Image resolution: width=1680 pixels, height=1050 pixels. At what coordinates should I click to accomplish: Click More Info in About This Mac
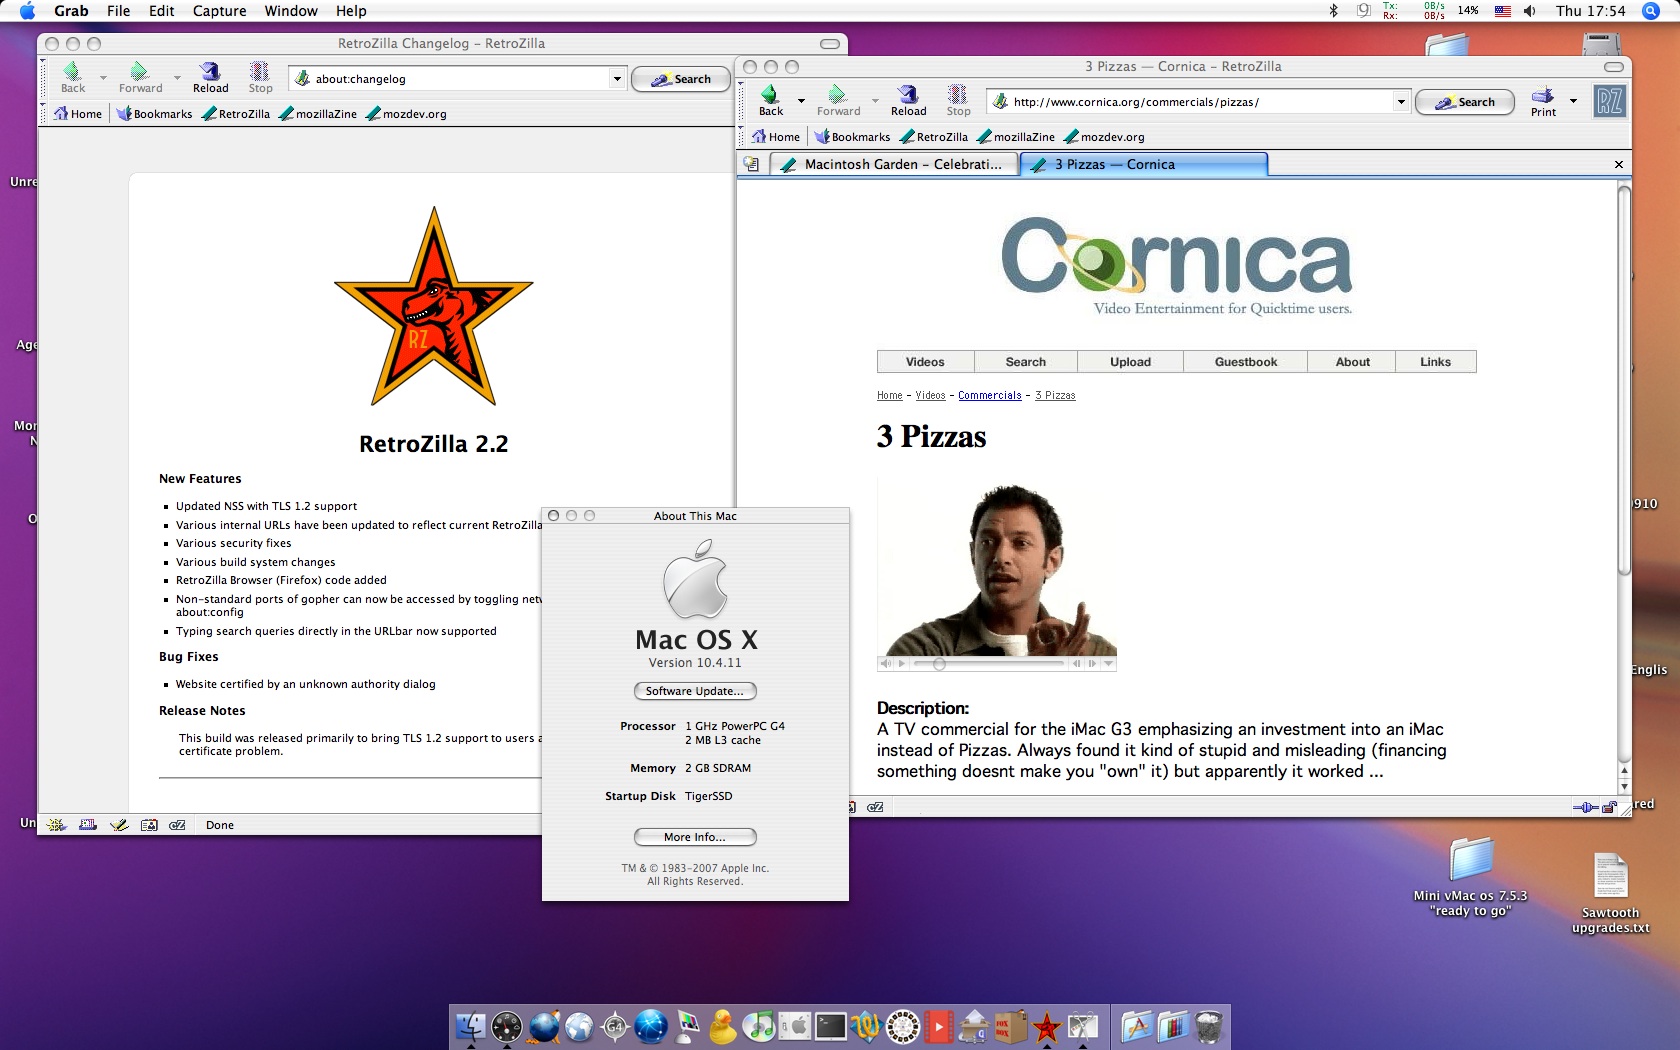click(x=695, y=837)
